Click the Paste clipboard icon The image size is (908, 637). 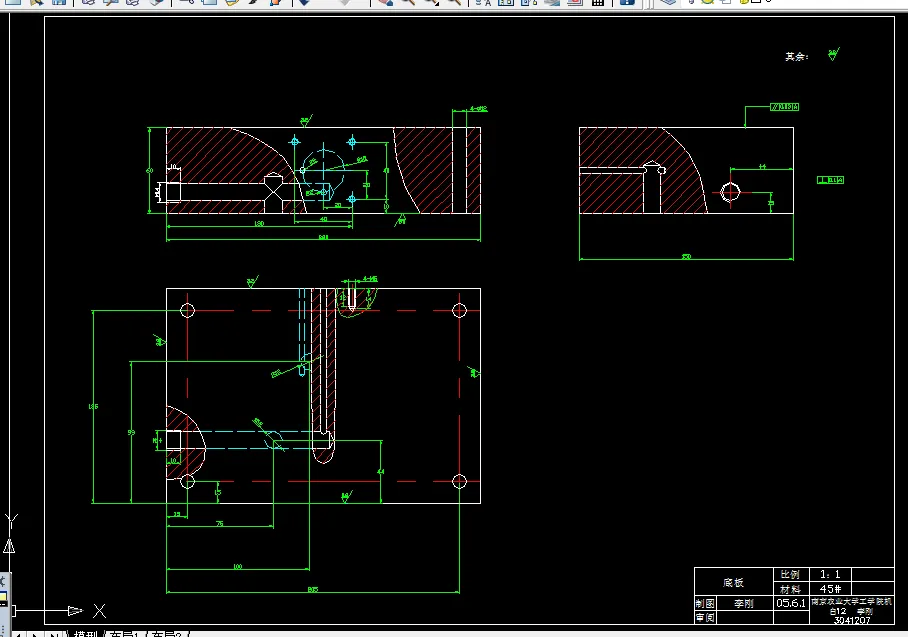[x=232, y=2]
